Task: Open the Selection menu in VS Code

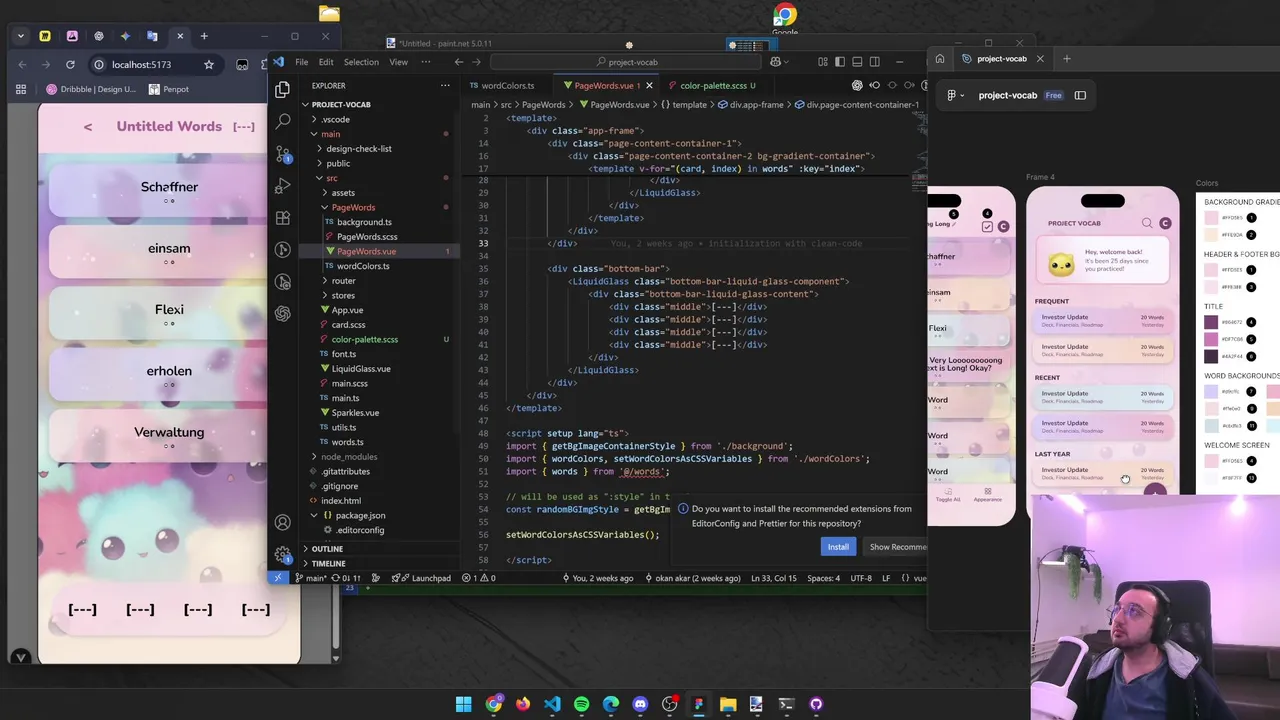Action: [361, 62]
